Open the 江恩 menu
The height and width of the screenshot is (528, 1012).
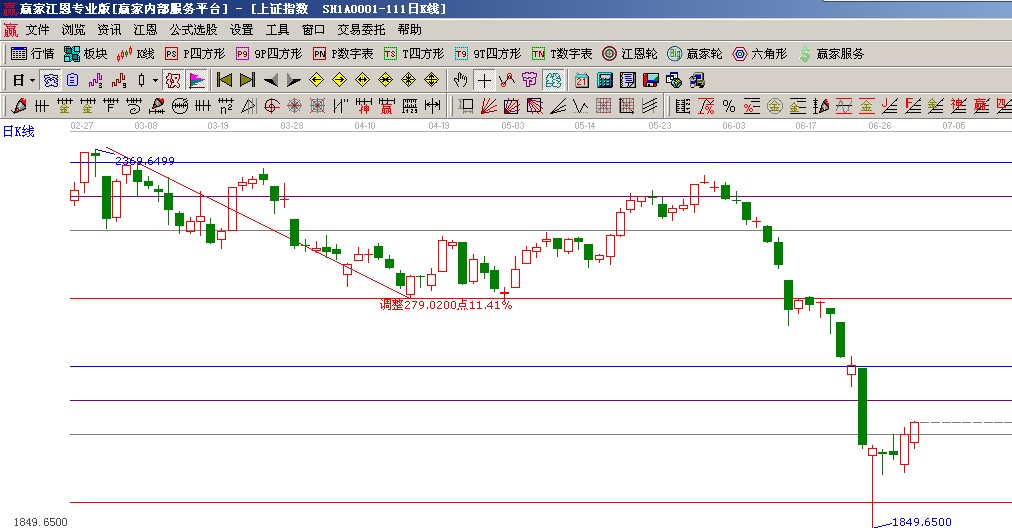coord(146,30)
